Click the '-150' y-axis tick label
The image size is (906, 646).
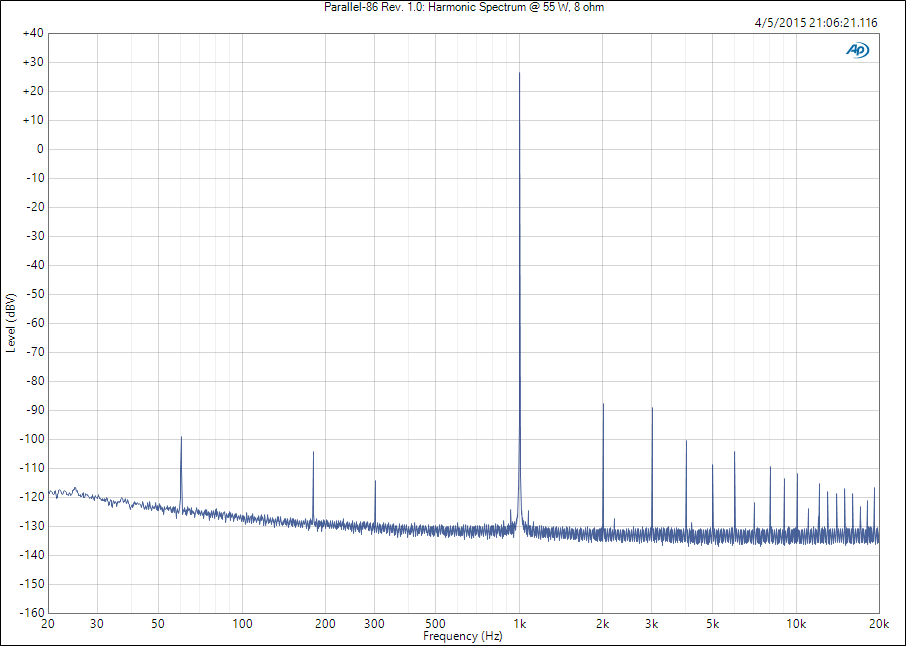32,584
